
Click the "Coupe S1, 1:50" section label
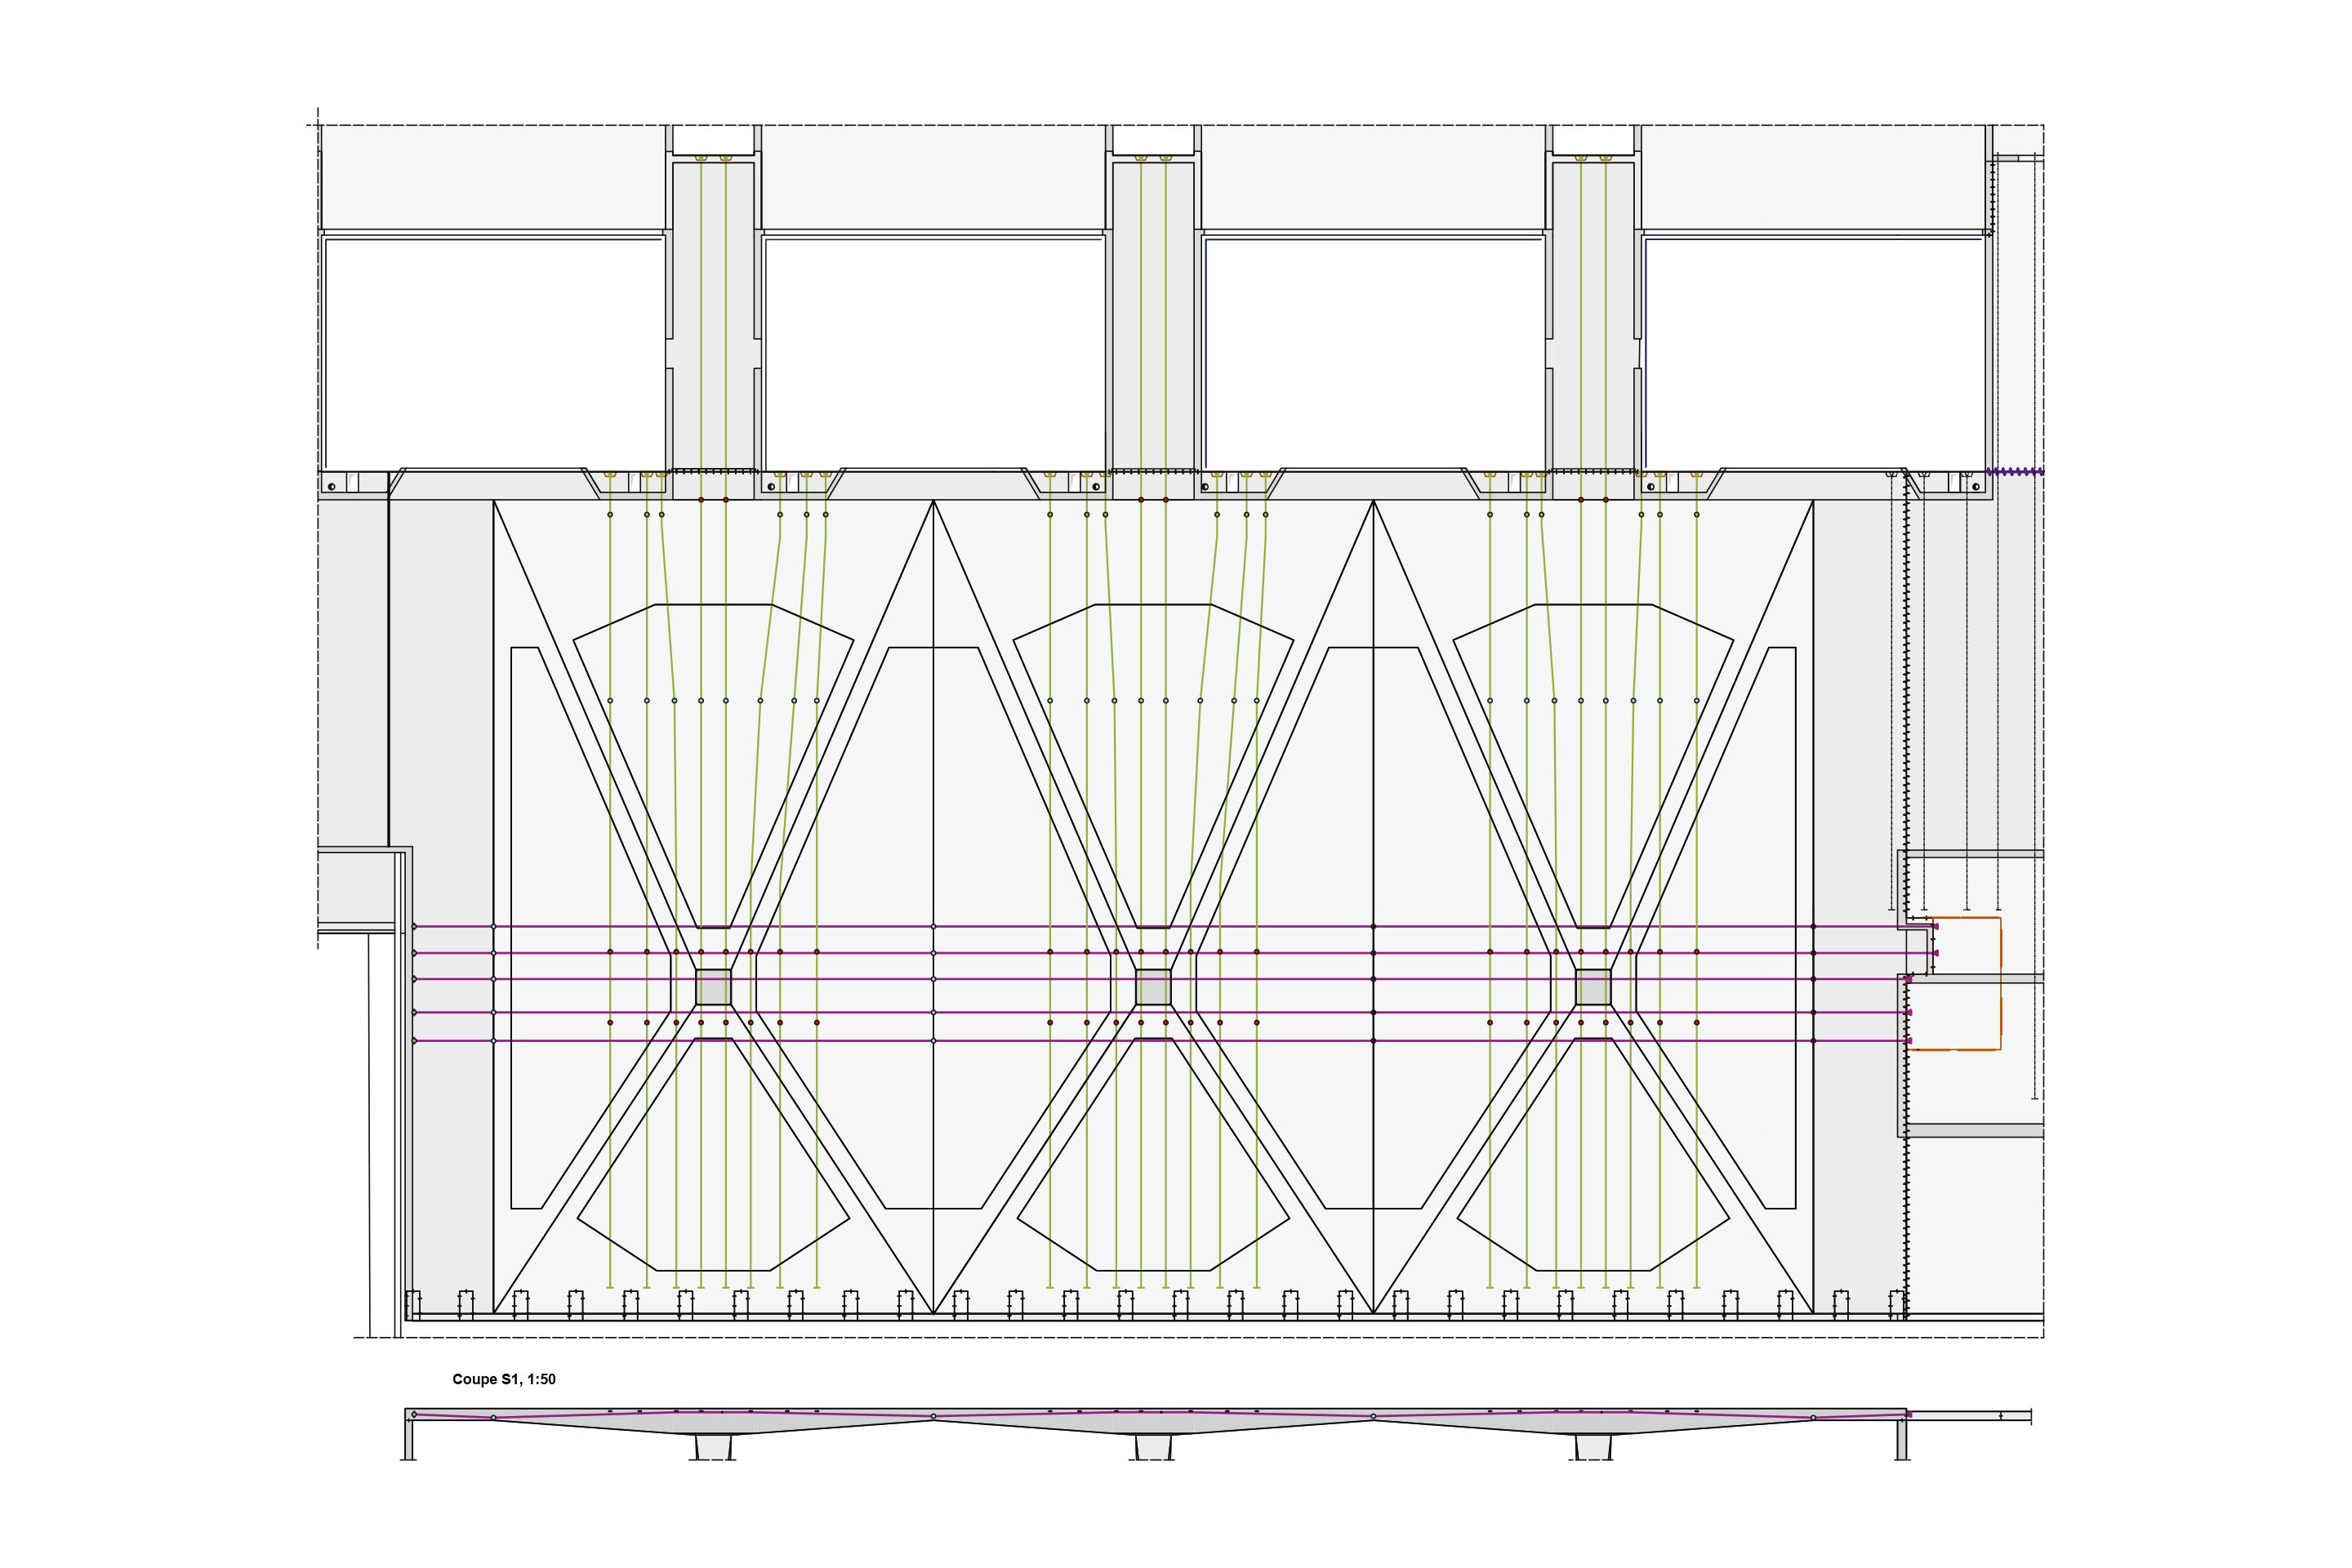pyautogui.click(x=503, y=1379)
